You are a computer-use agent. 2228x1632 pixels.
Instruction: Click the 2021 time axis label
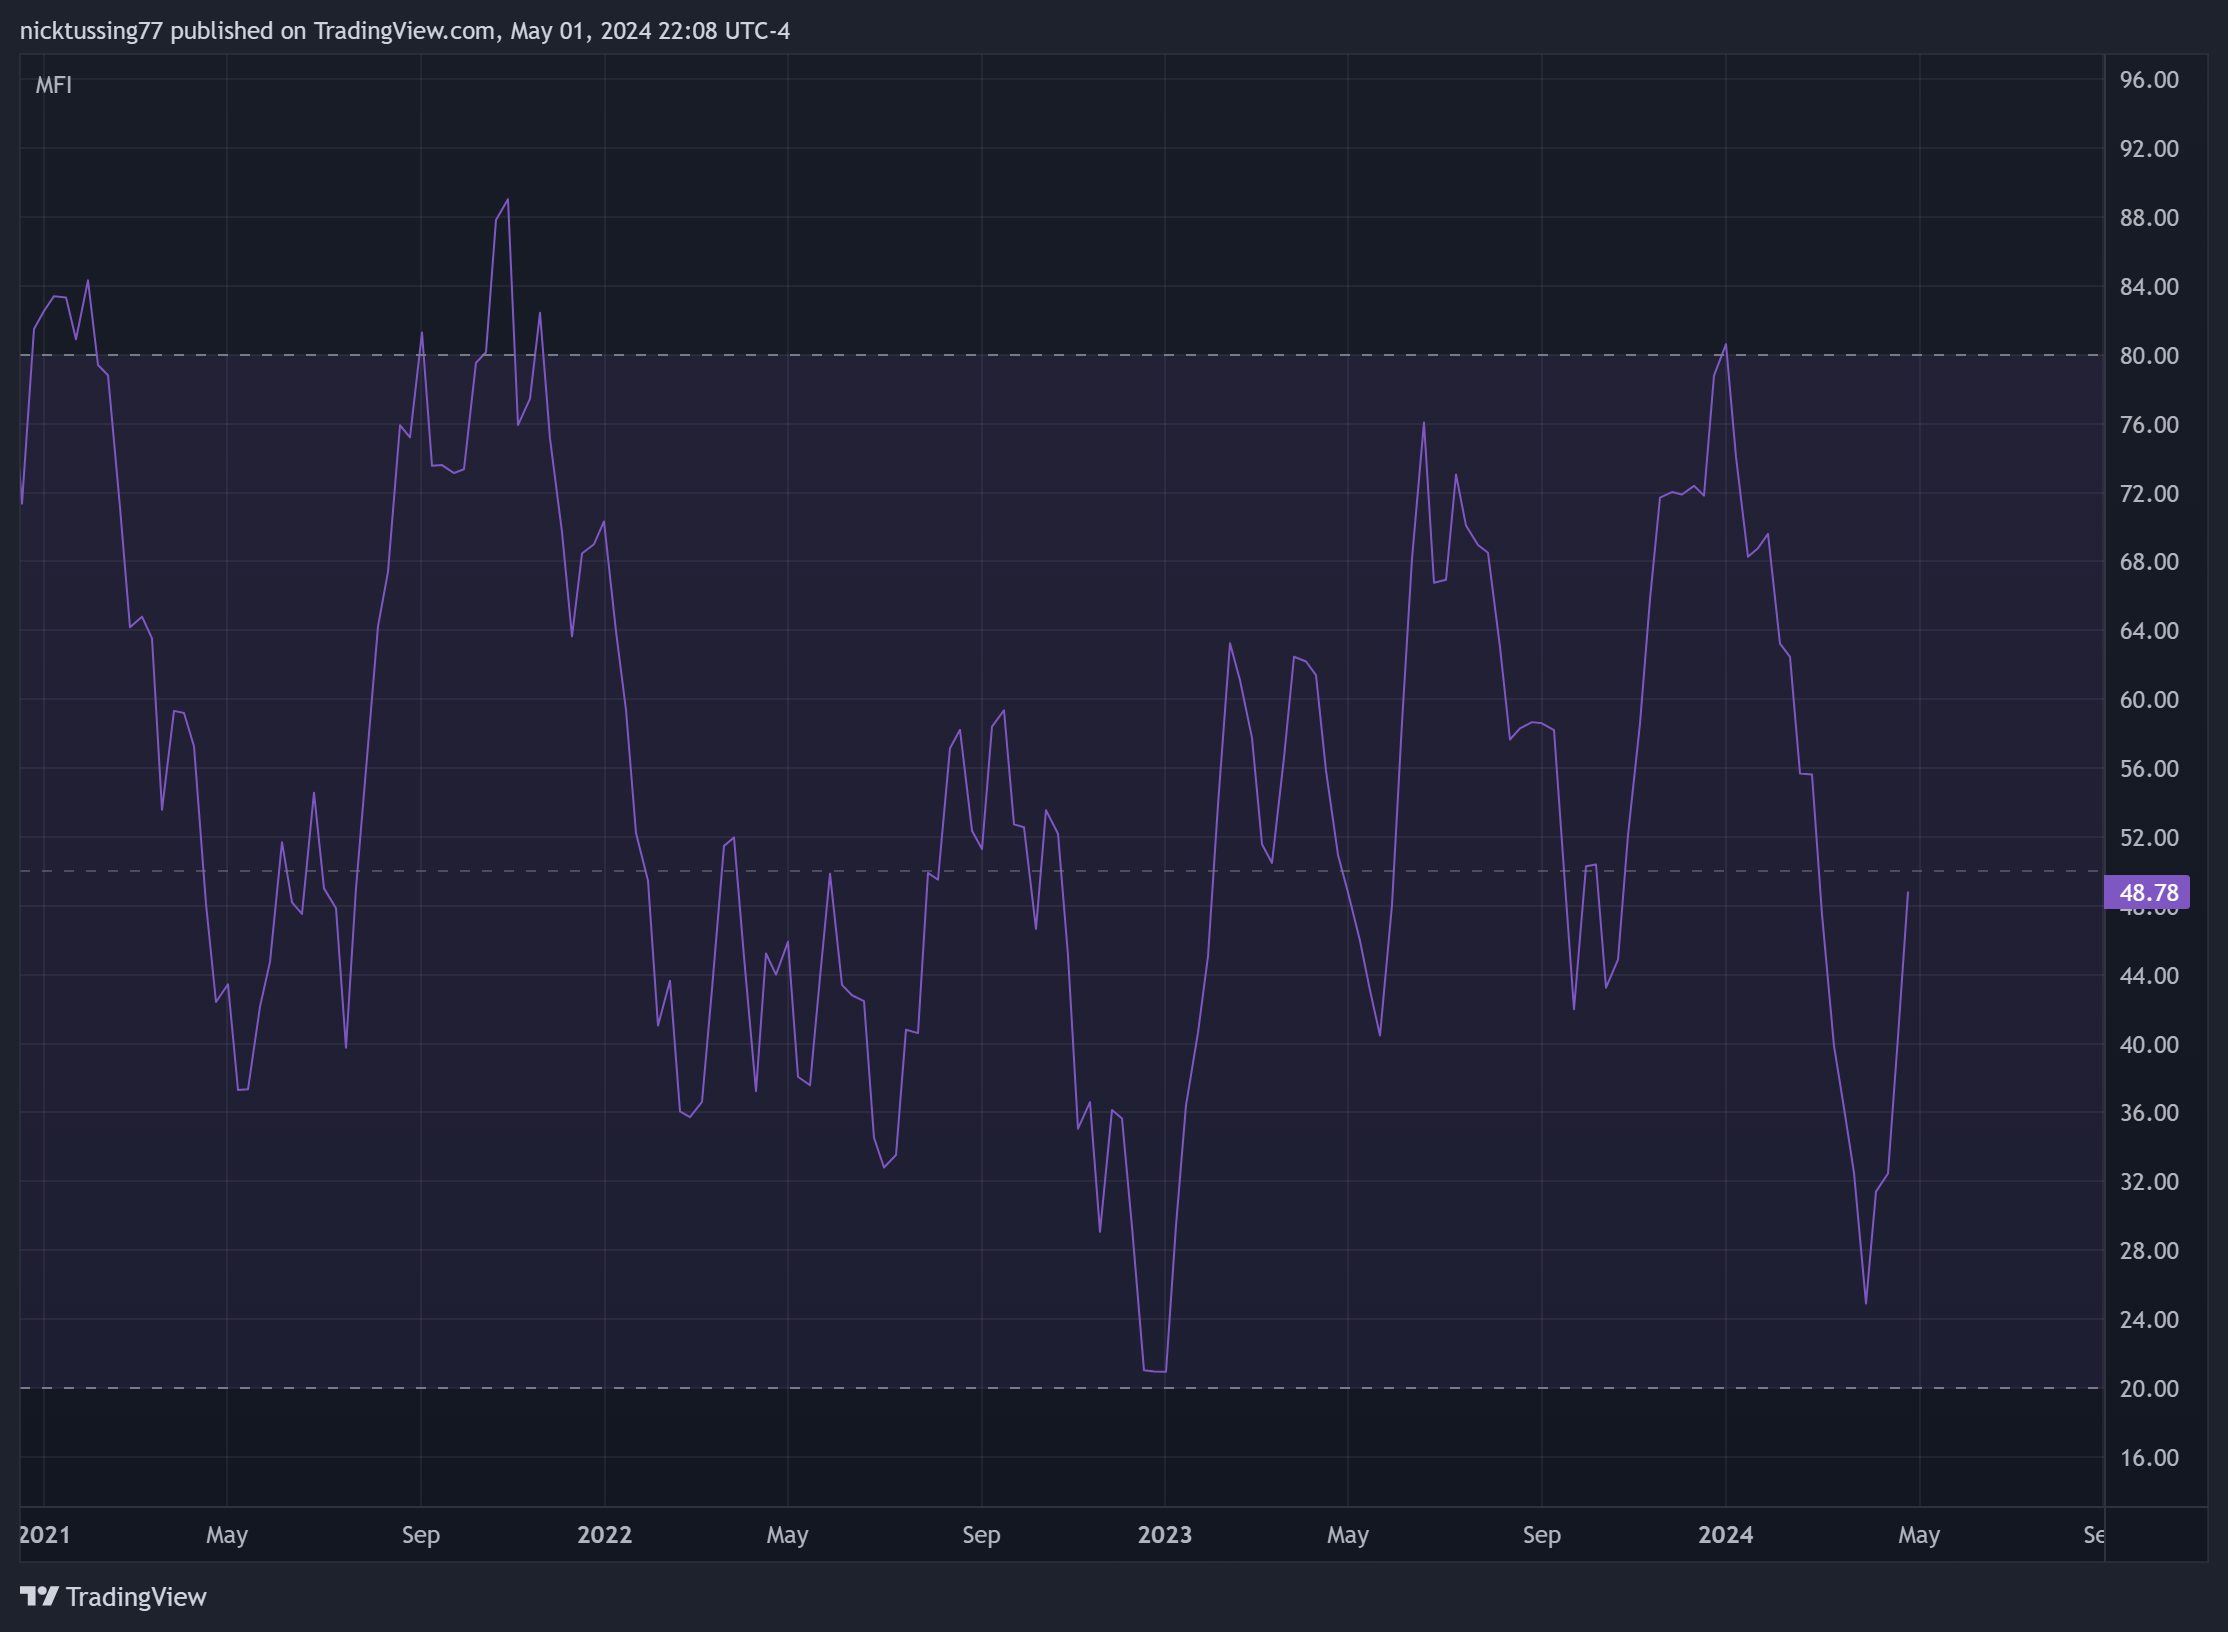point(45,1535)
